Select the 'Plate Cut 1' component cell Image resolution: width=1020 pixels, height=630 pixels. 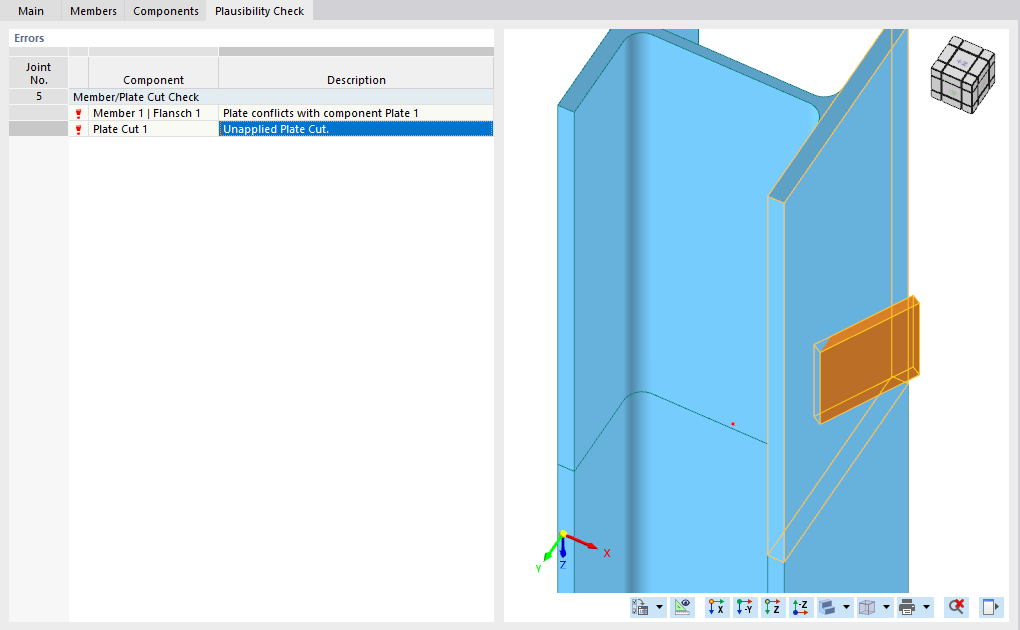[153, 129]
